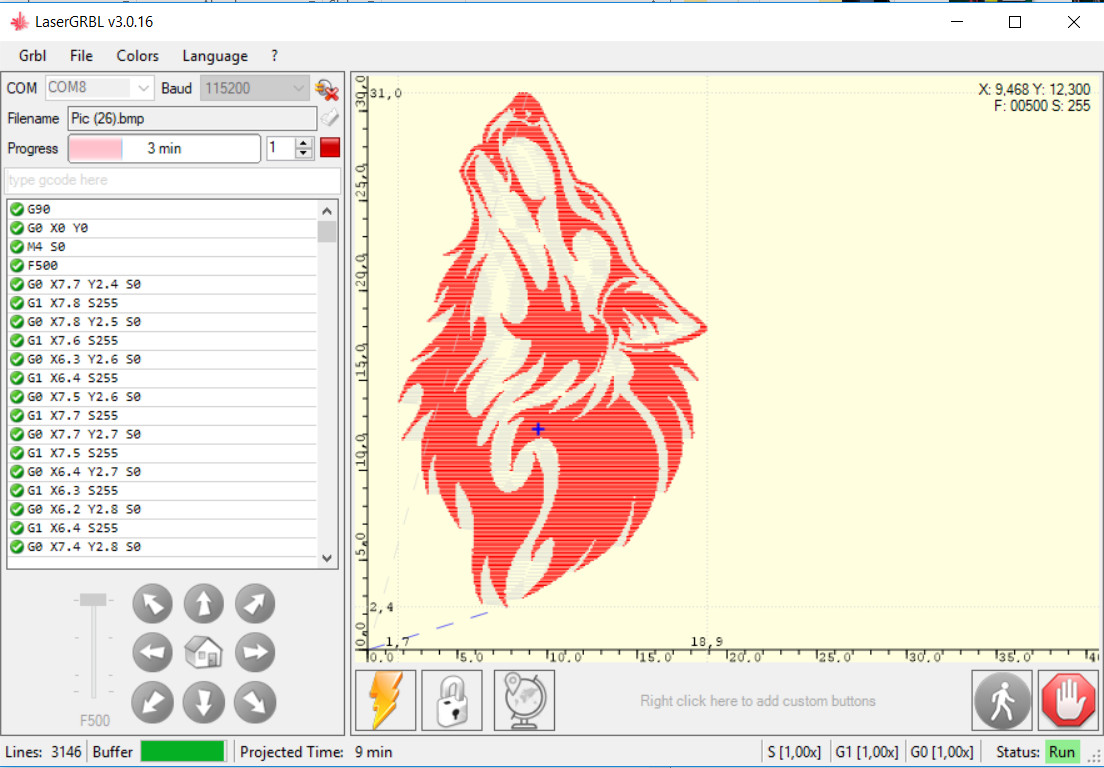
Task: Click the red hand feed hold button
Action: [1068, 700]
